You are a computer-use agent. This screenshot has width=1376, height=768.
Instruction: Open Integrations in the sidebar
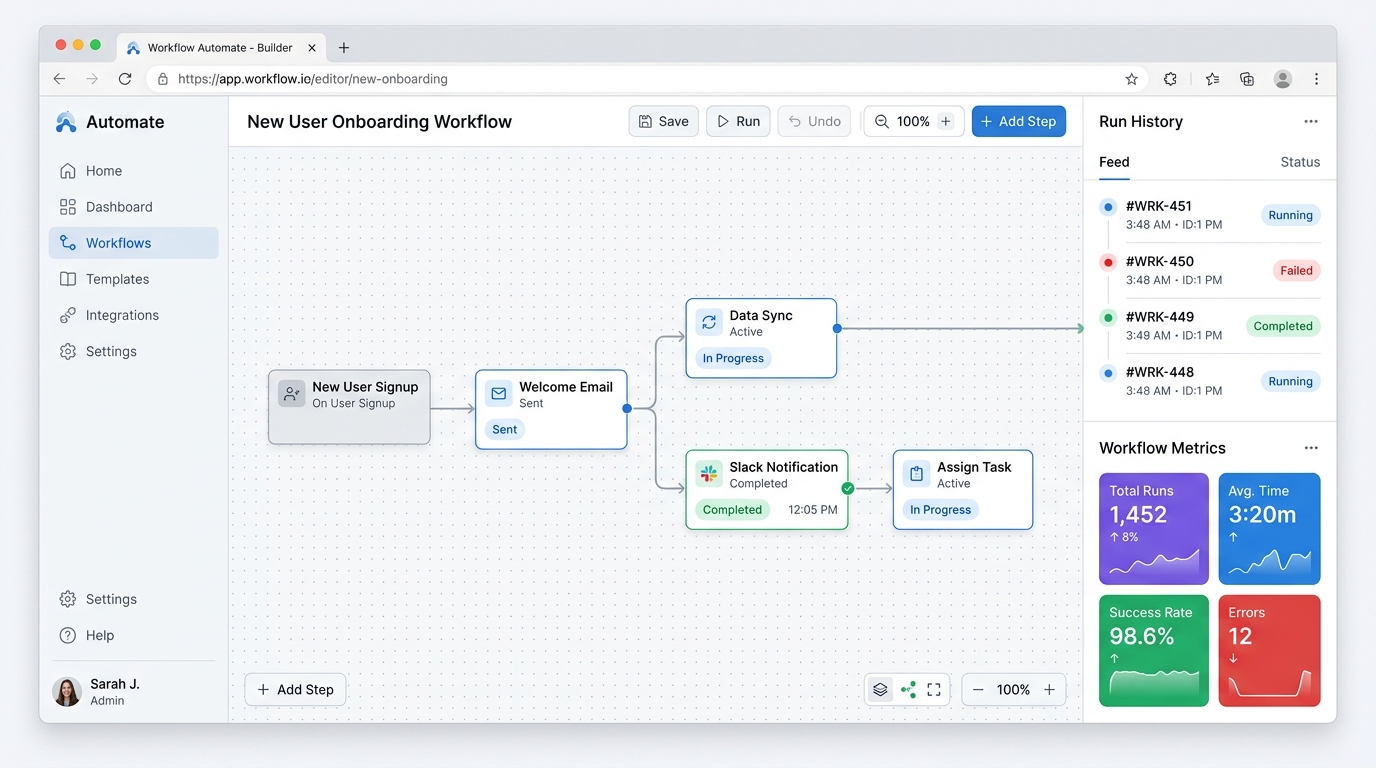click(x=134, y=315)
